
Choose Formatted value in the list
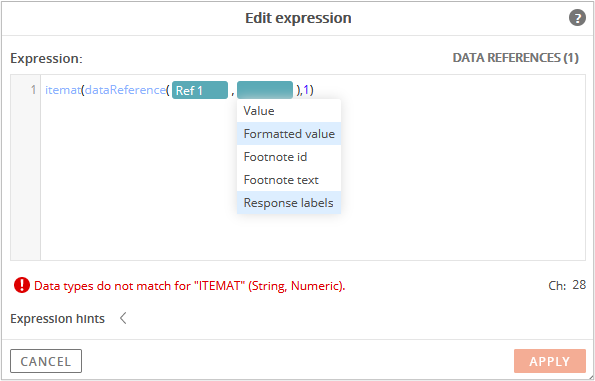[289, 134]
